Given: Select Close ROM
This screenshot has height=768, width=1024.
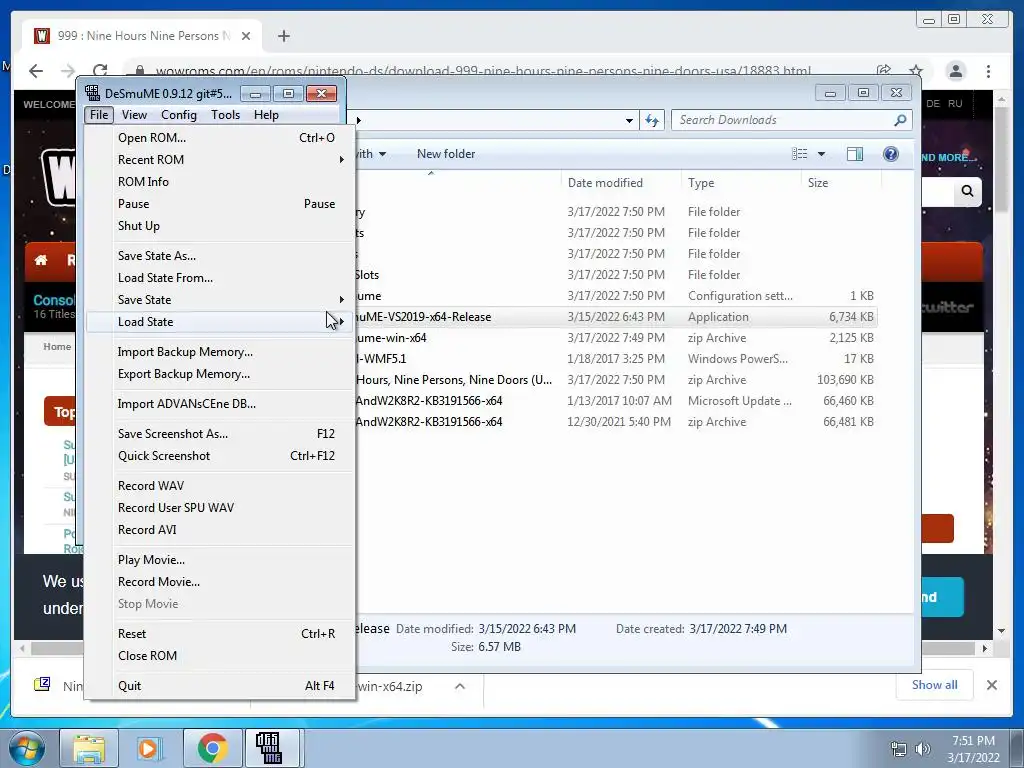Looking at the screenshot, I should pos(221,656).
